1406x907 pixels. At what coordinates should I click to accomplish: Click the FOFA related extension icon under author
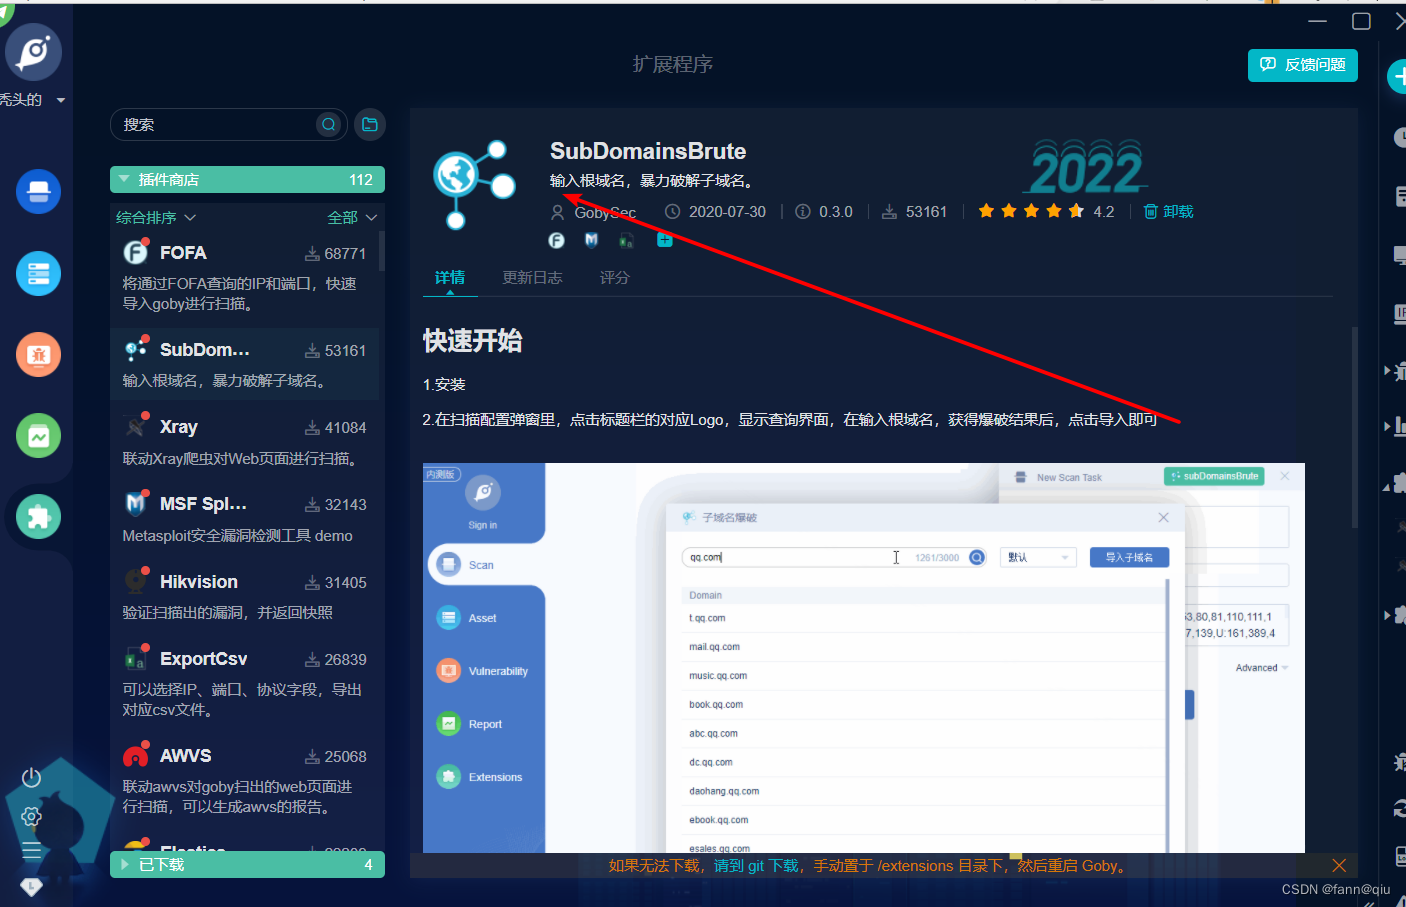click(x=557, y=240)
